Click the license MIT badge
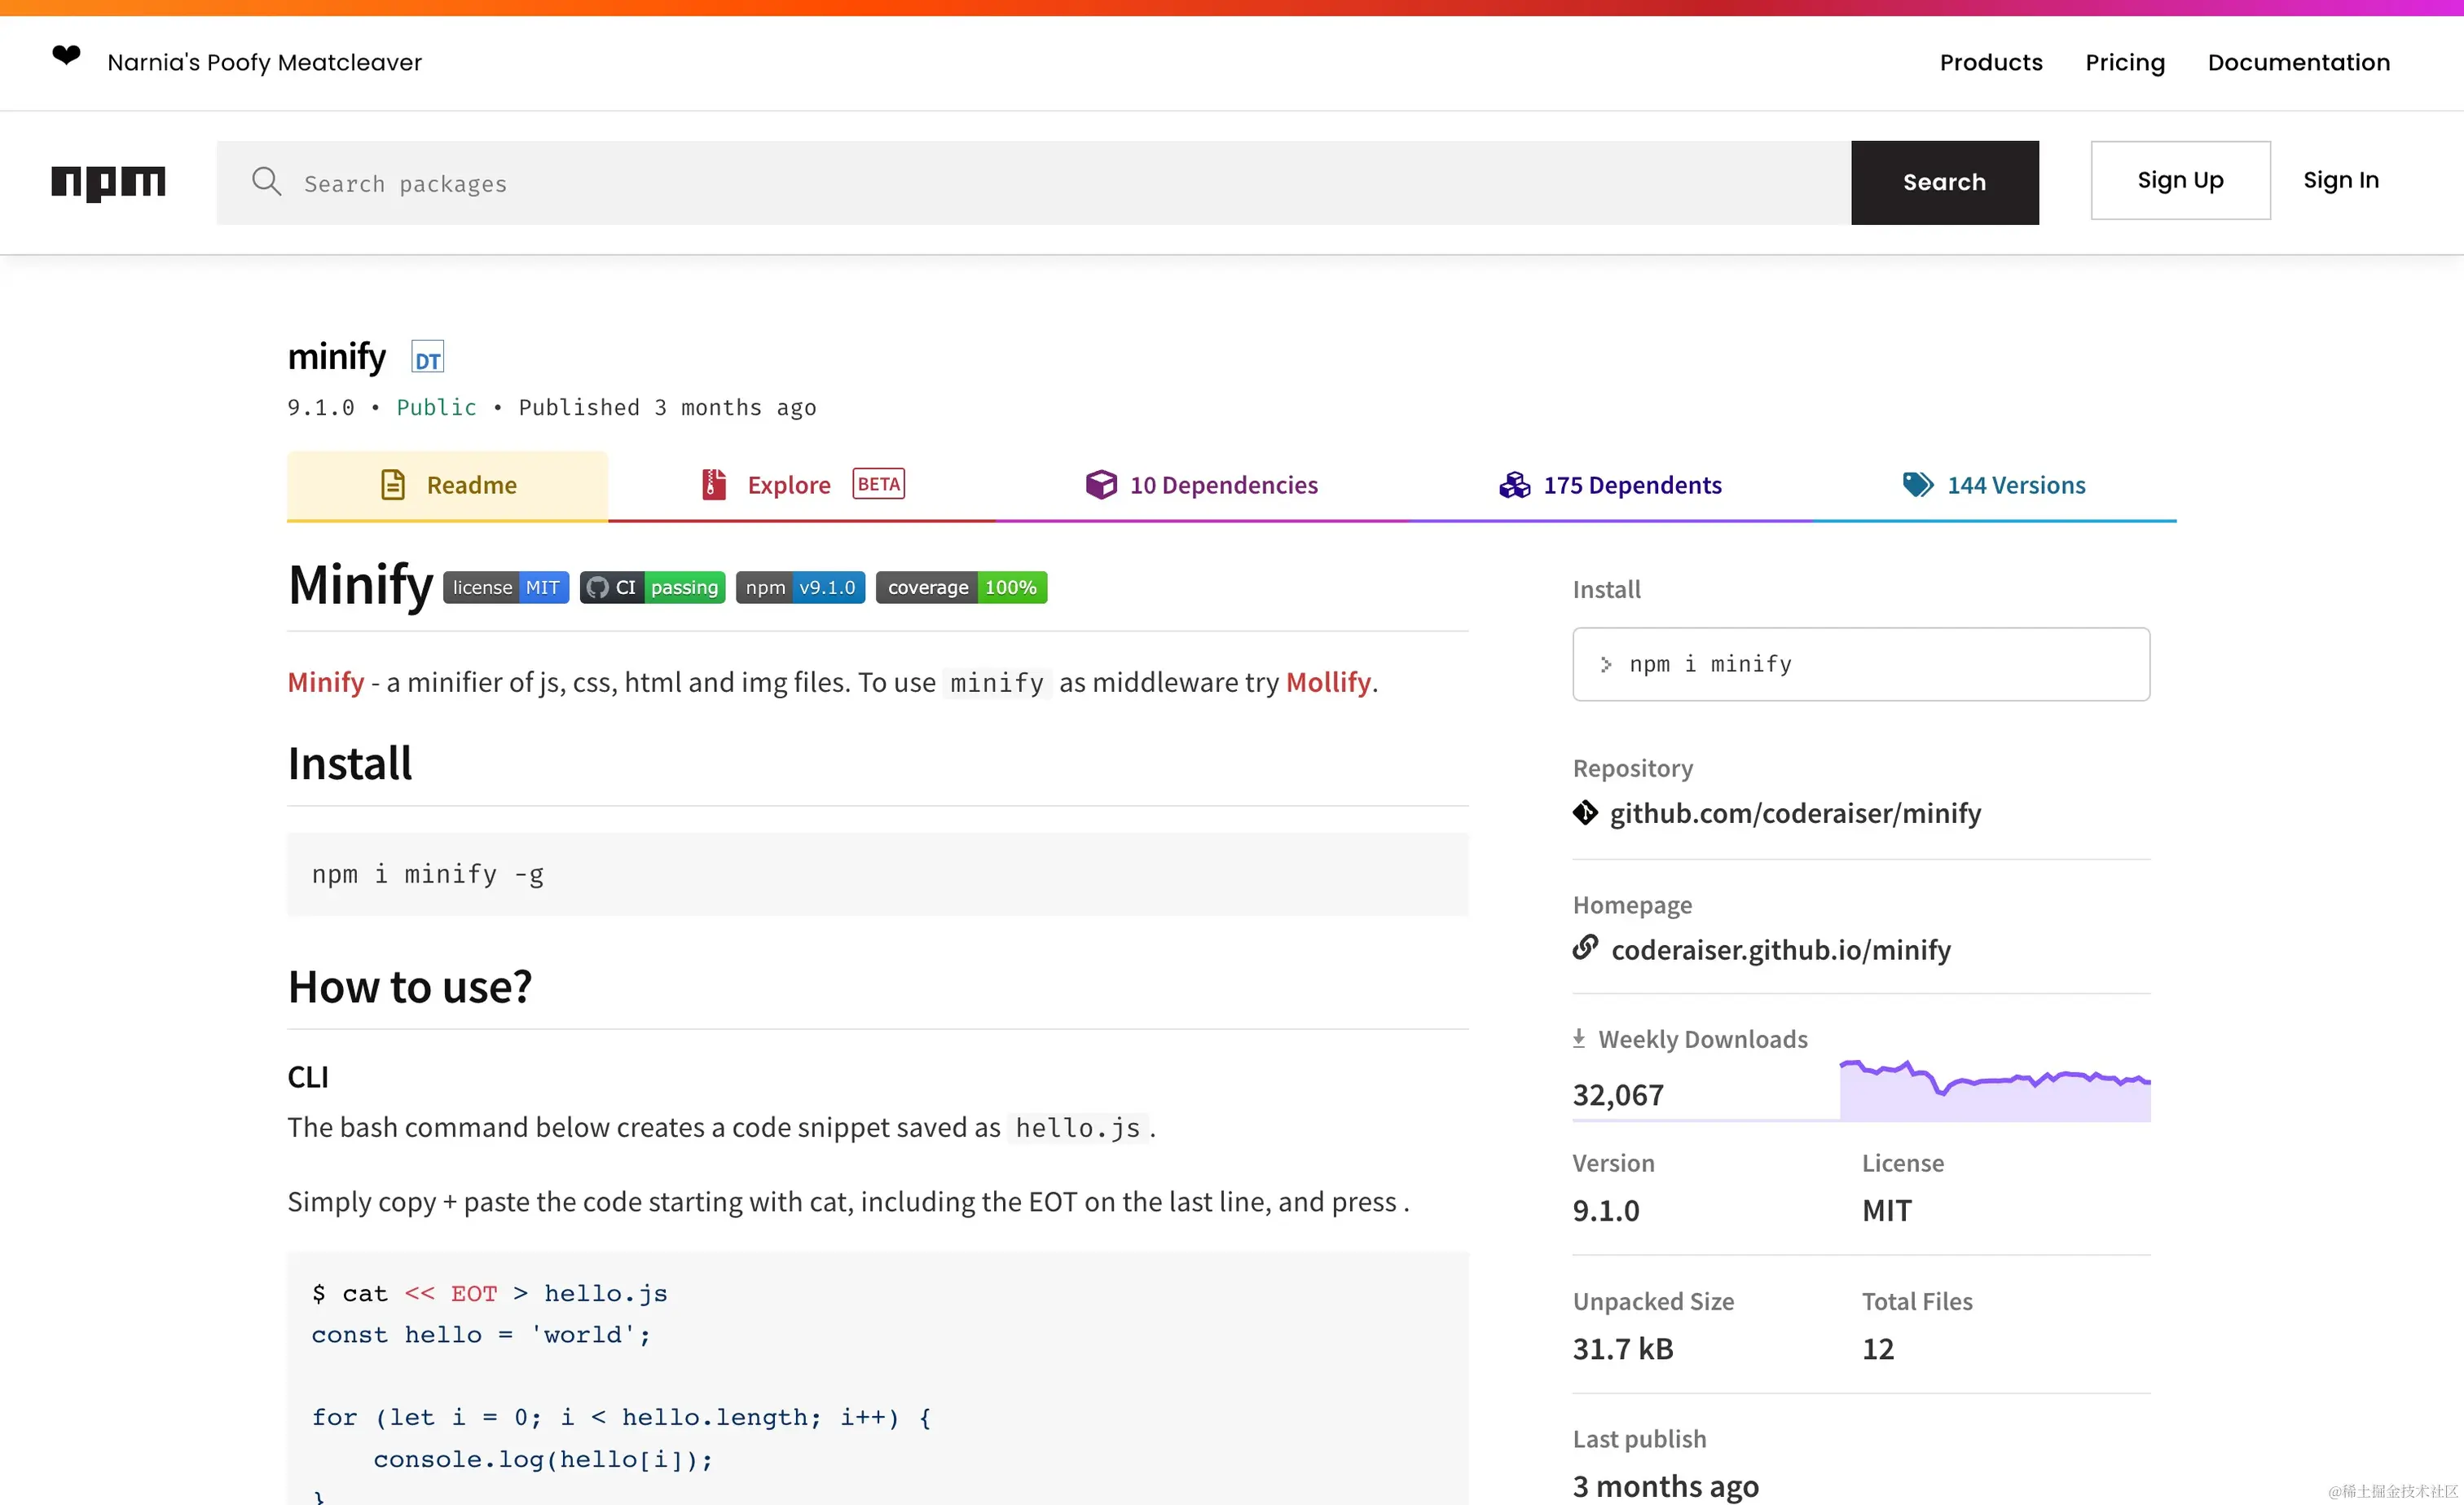Viewport: 2464px width, 1505px height. pos(506,588)
